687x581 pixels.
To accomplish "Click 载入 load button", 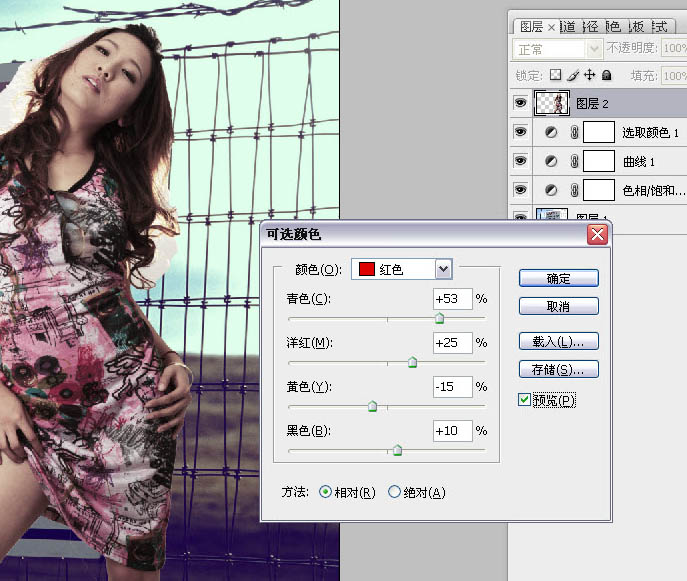I will [x=558, y=341].
